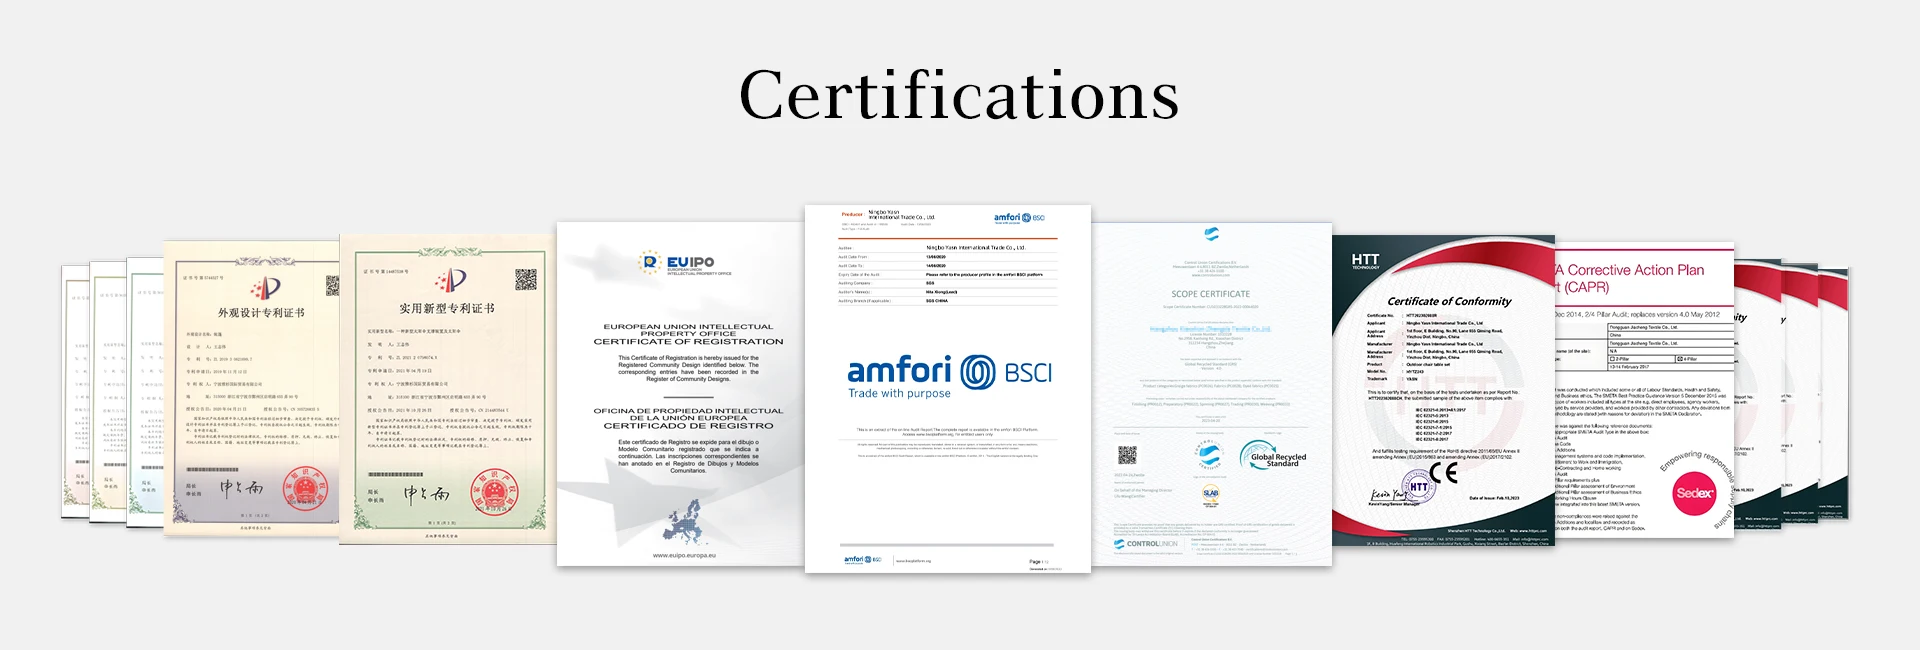The image size is (1920, 650).
Task: Open the rightmost red-striped certificate
Action: click(1834, 393)
